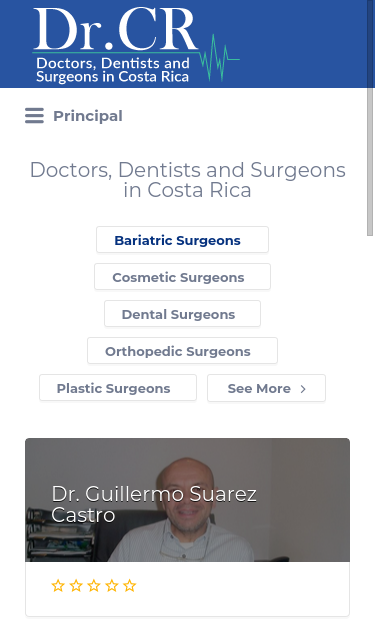Click the Dr.CR logo

coord(136,45)
